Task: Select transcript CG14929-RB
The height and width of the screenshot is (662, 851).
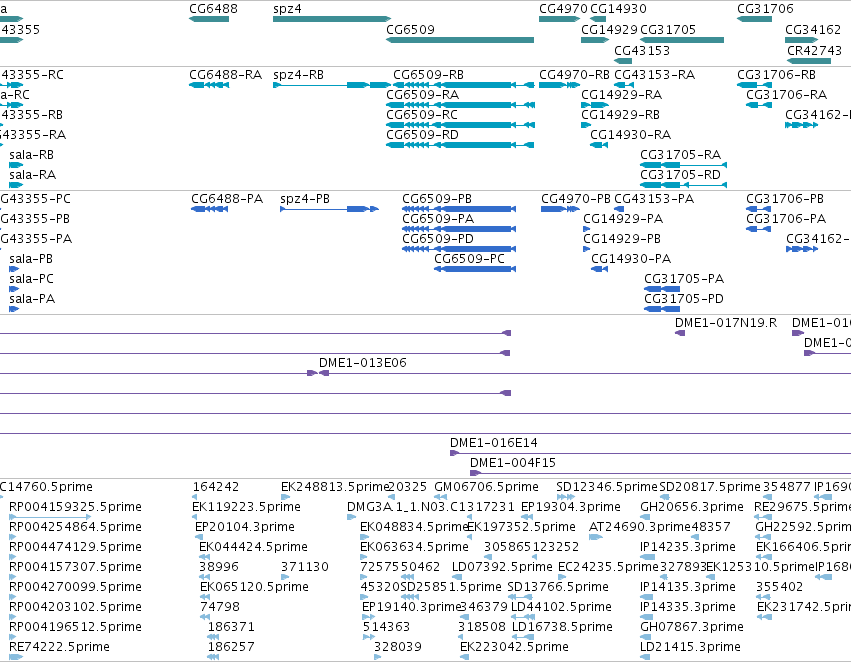Action: pyautogui.click(x=620, y=114)
